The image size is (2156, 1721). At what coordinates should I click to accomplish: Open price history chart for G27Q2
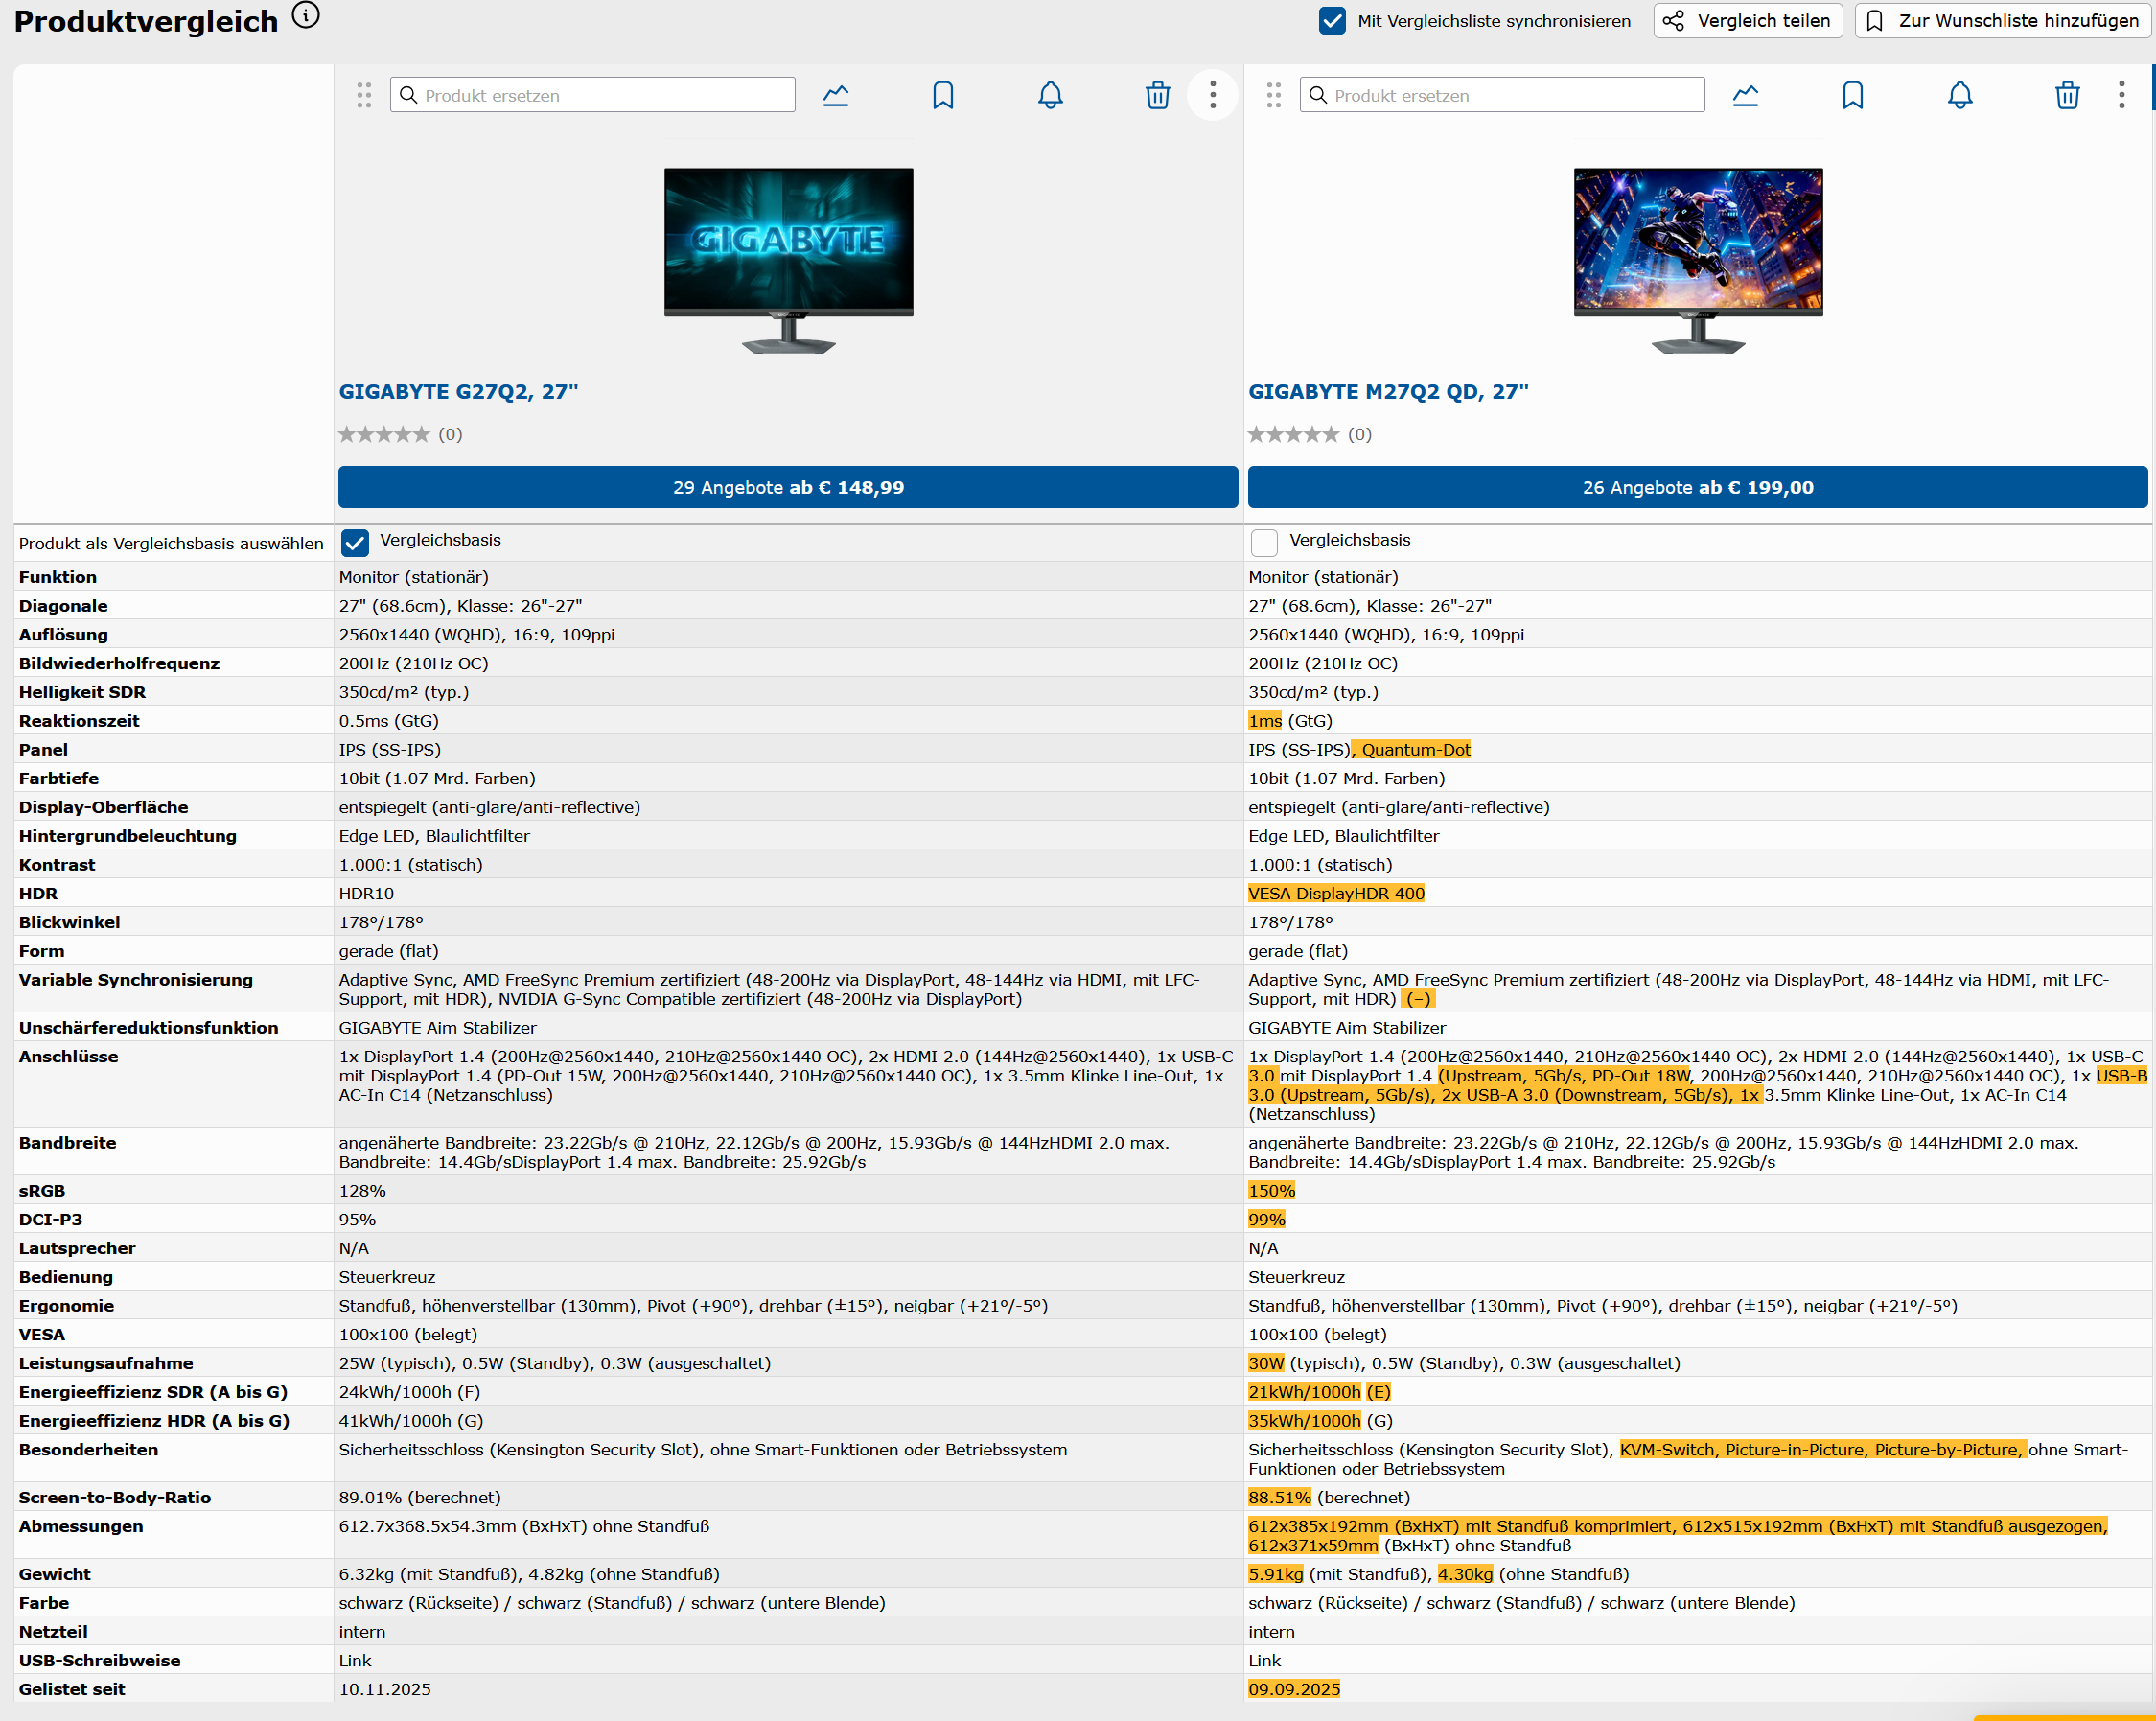(836, 96)
